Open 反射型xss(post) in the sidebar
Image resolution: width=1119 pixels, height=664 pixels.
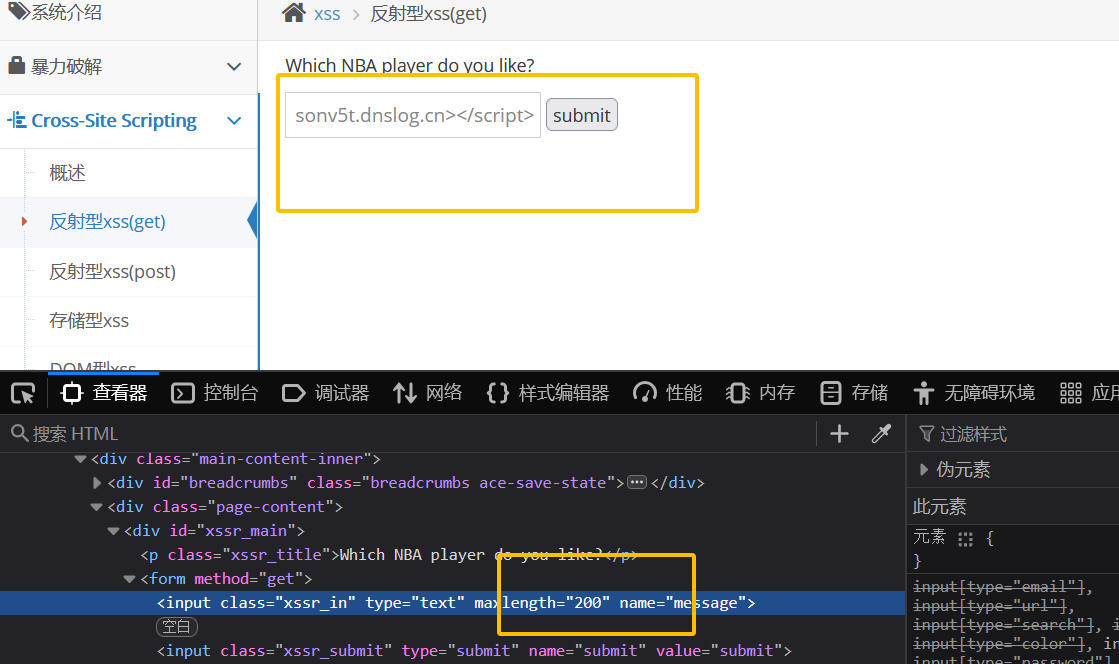click(x=112, y=272)
